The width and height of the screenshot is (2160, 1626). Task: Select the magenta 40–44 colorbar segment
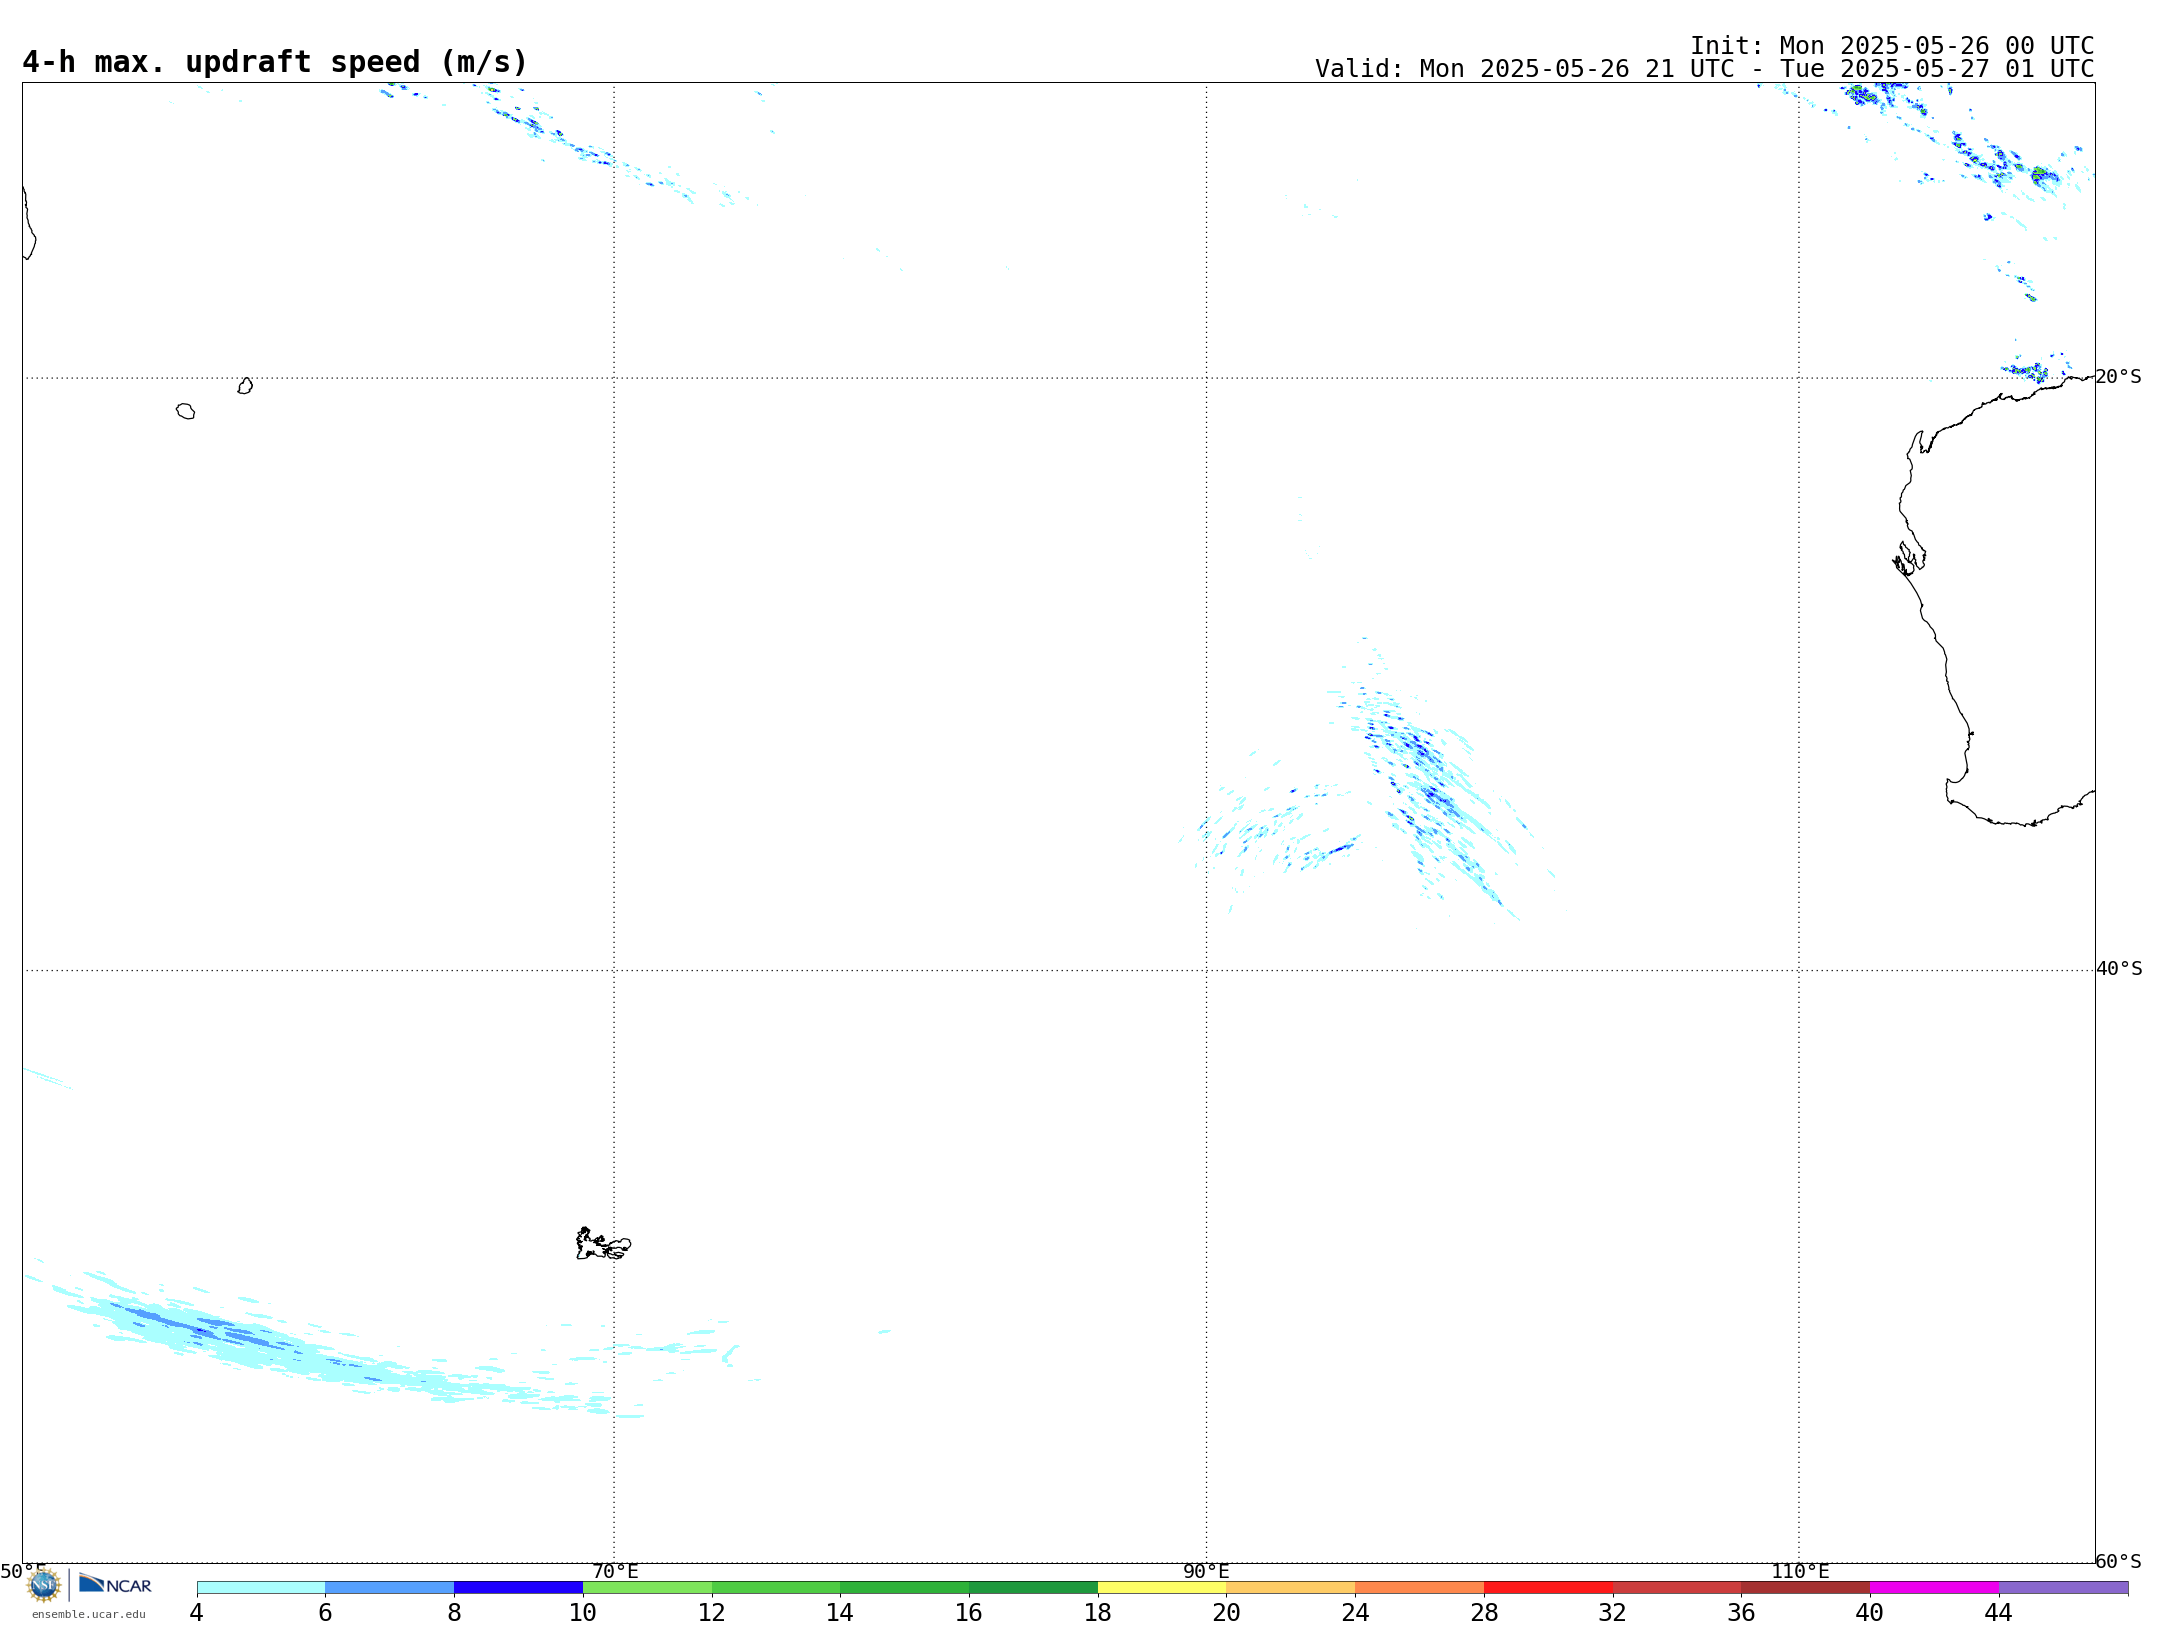click(x=1934, y=1588)
